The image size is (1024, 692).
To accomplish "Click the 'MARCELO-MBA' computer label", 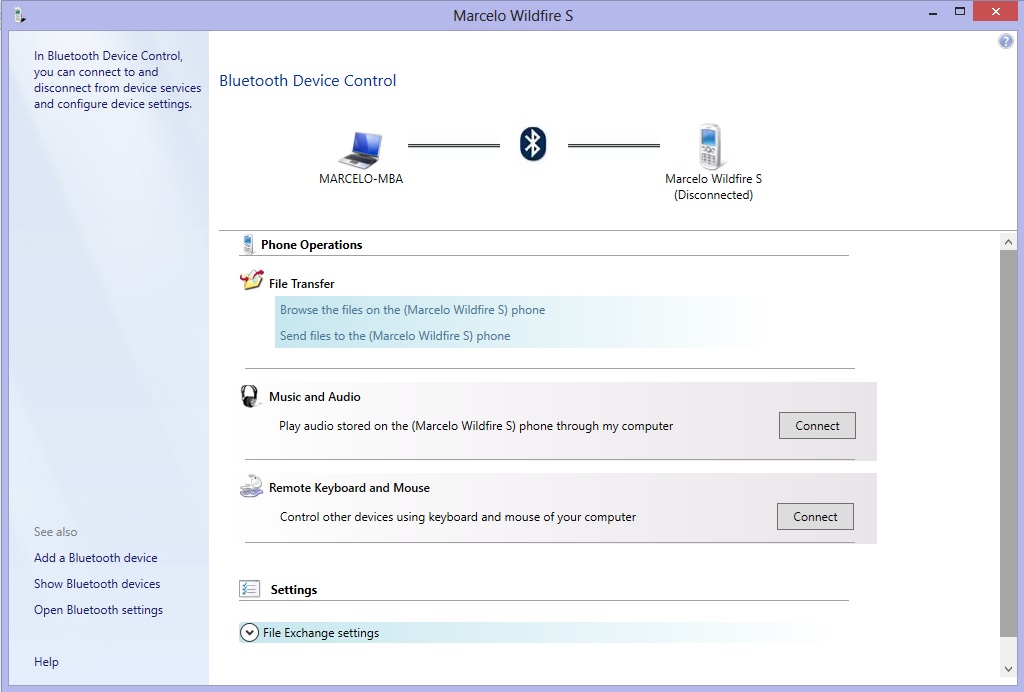I will (x=360, y=178).
